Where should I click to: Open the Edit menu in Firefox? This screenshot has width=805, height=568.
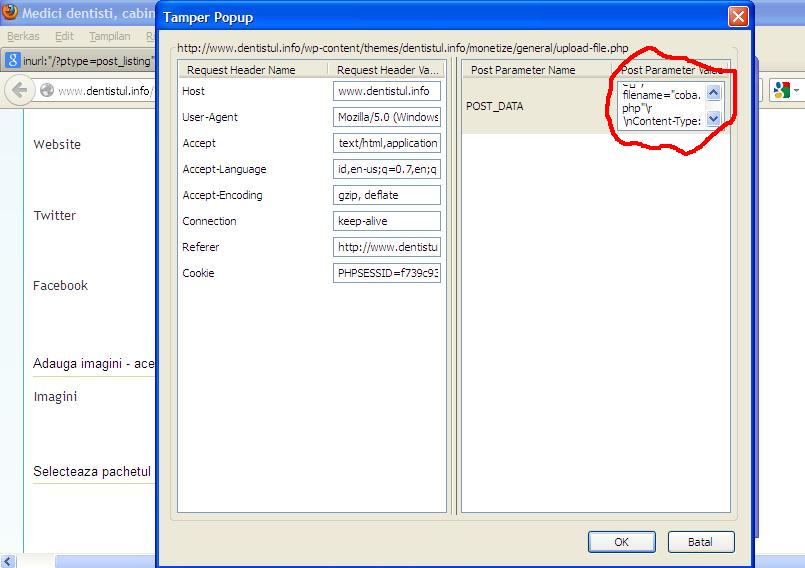coord(64,36)
